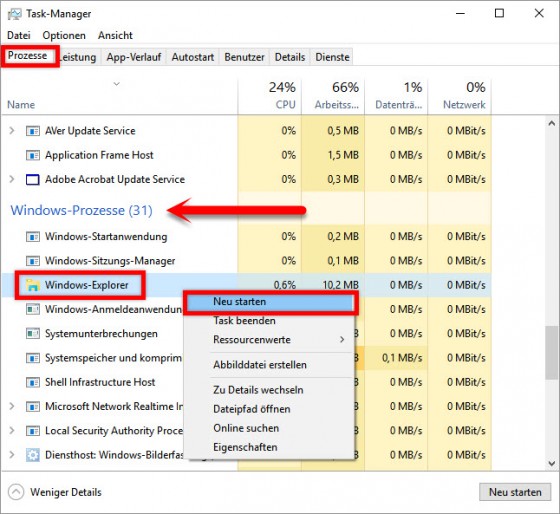Choose Abbilddatei erstellen in context menu
The width and height of the screenshot is (560, 514).
coord(270,365)
